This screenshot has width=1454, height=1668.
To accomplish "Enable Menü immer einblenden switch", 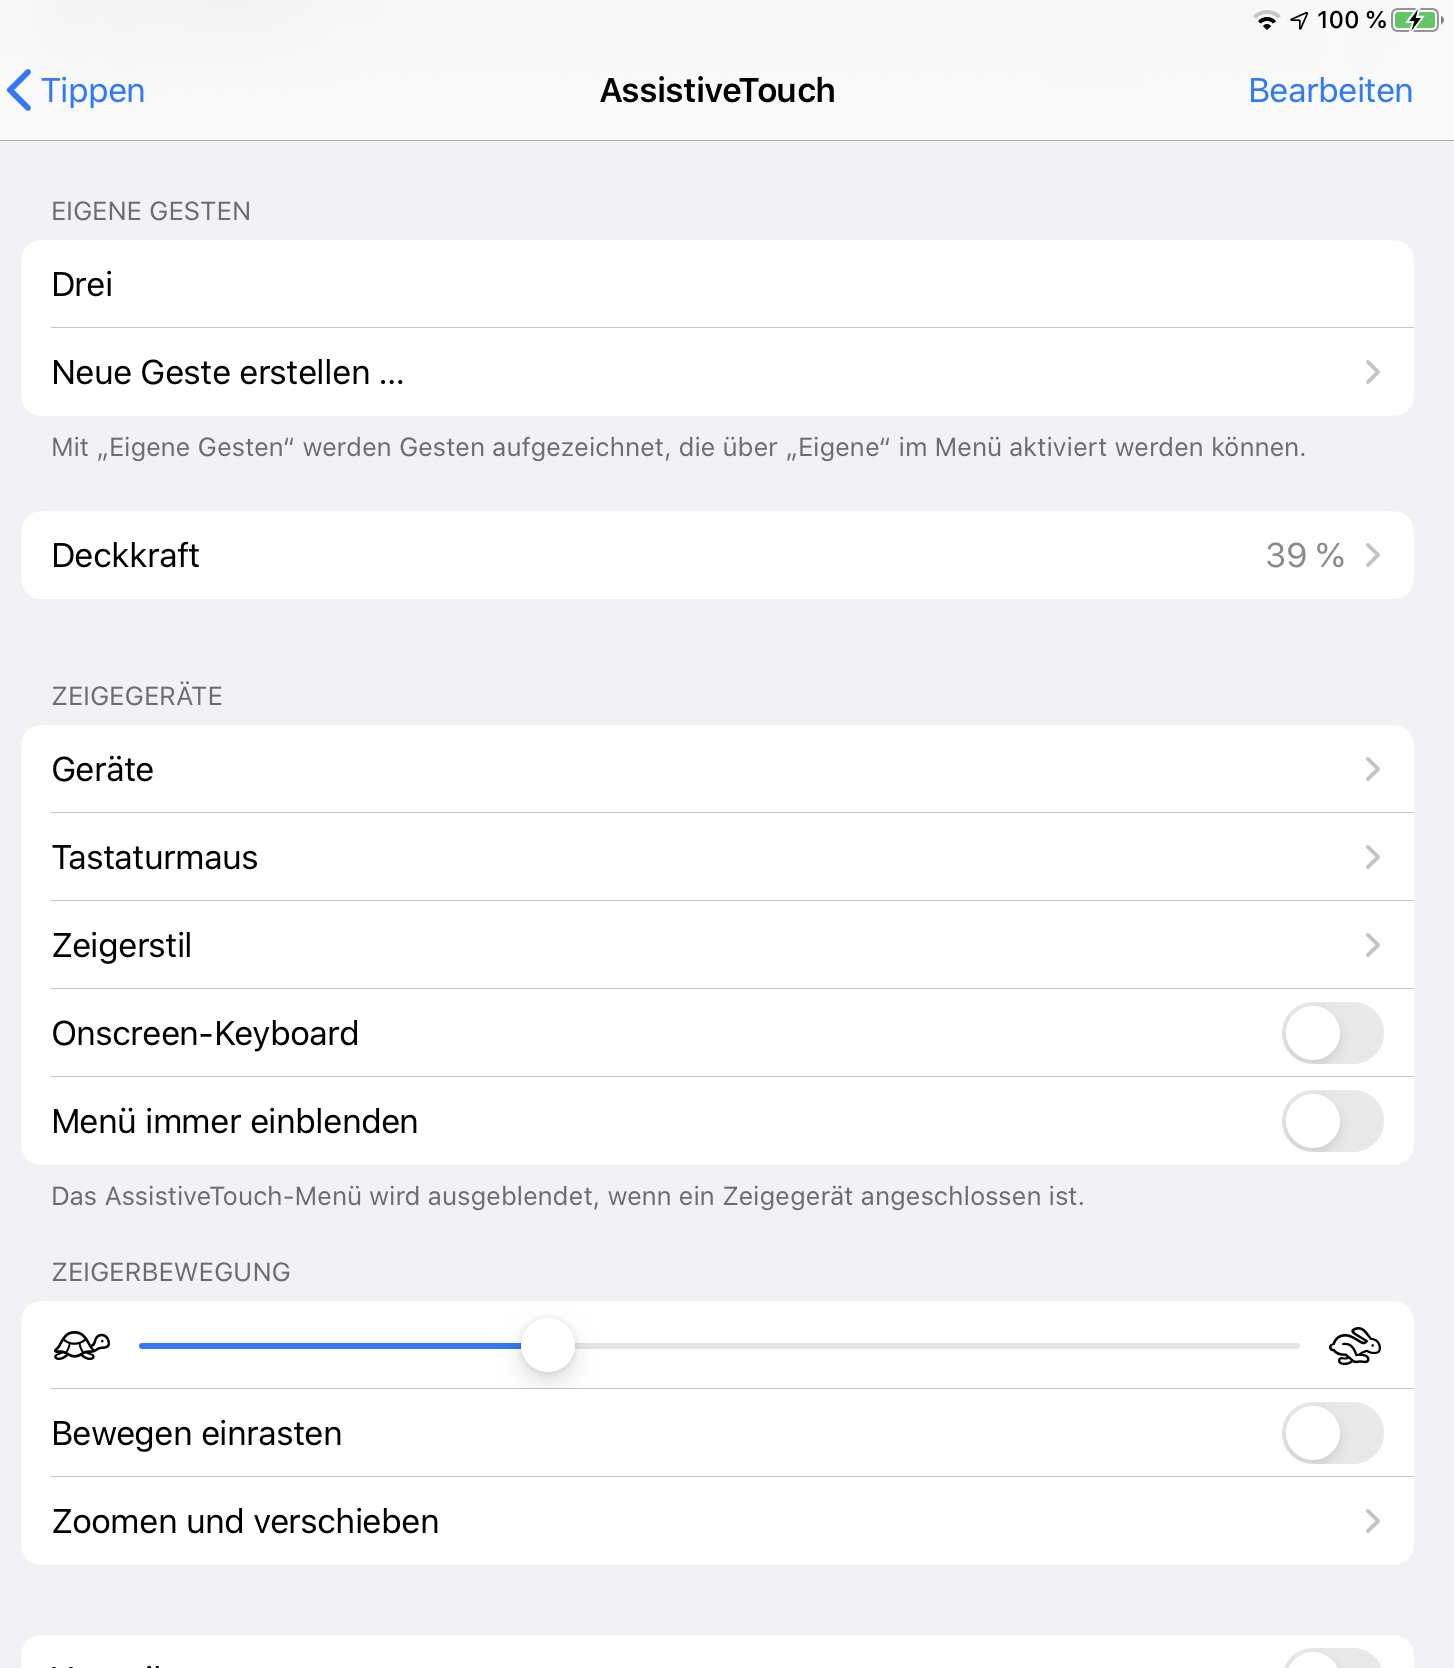I will 1332,1121.
